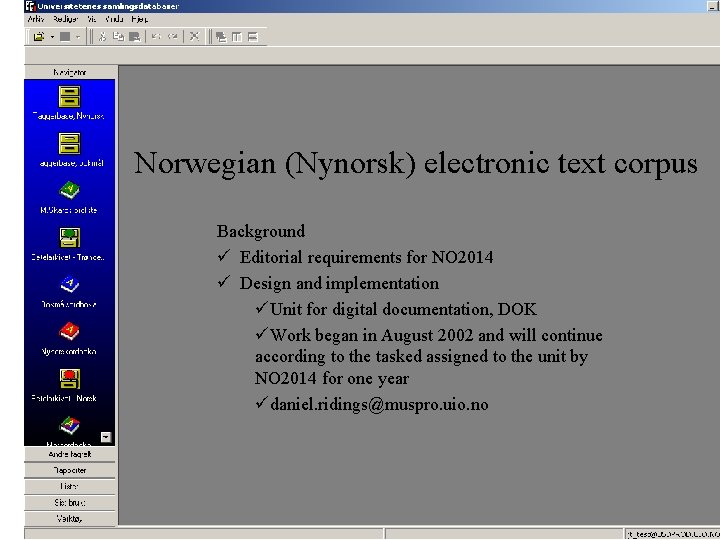Open the Vindu menu

coord(114,19)
